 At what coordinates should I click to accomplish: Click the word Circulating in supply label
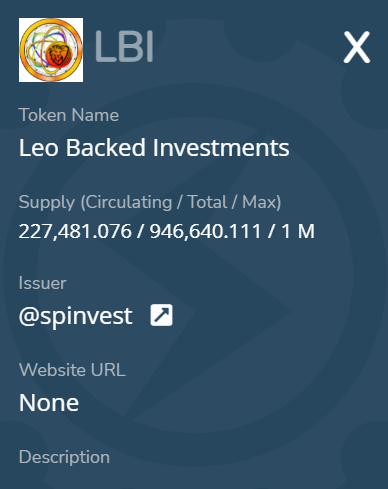point(128,202)
